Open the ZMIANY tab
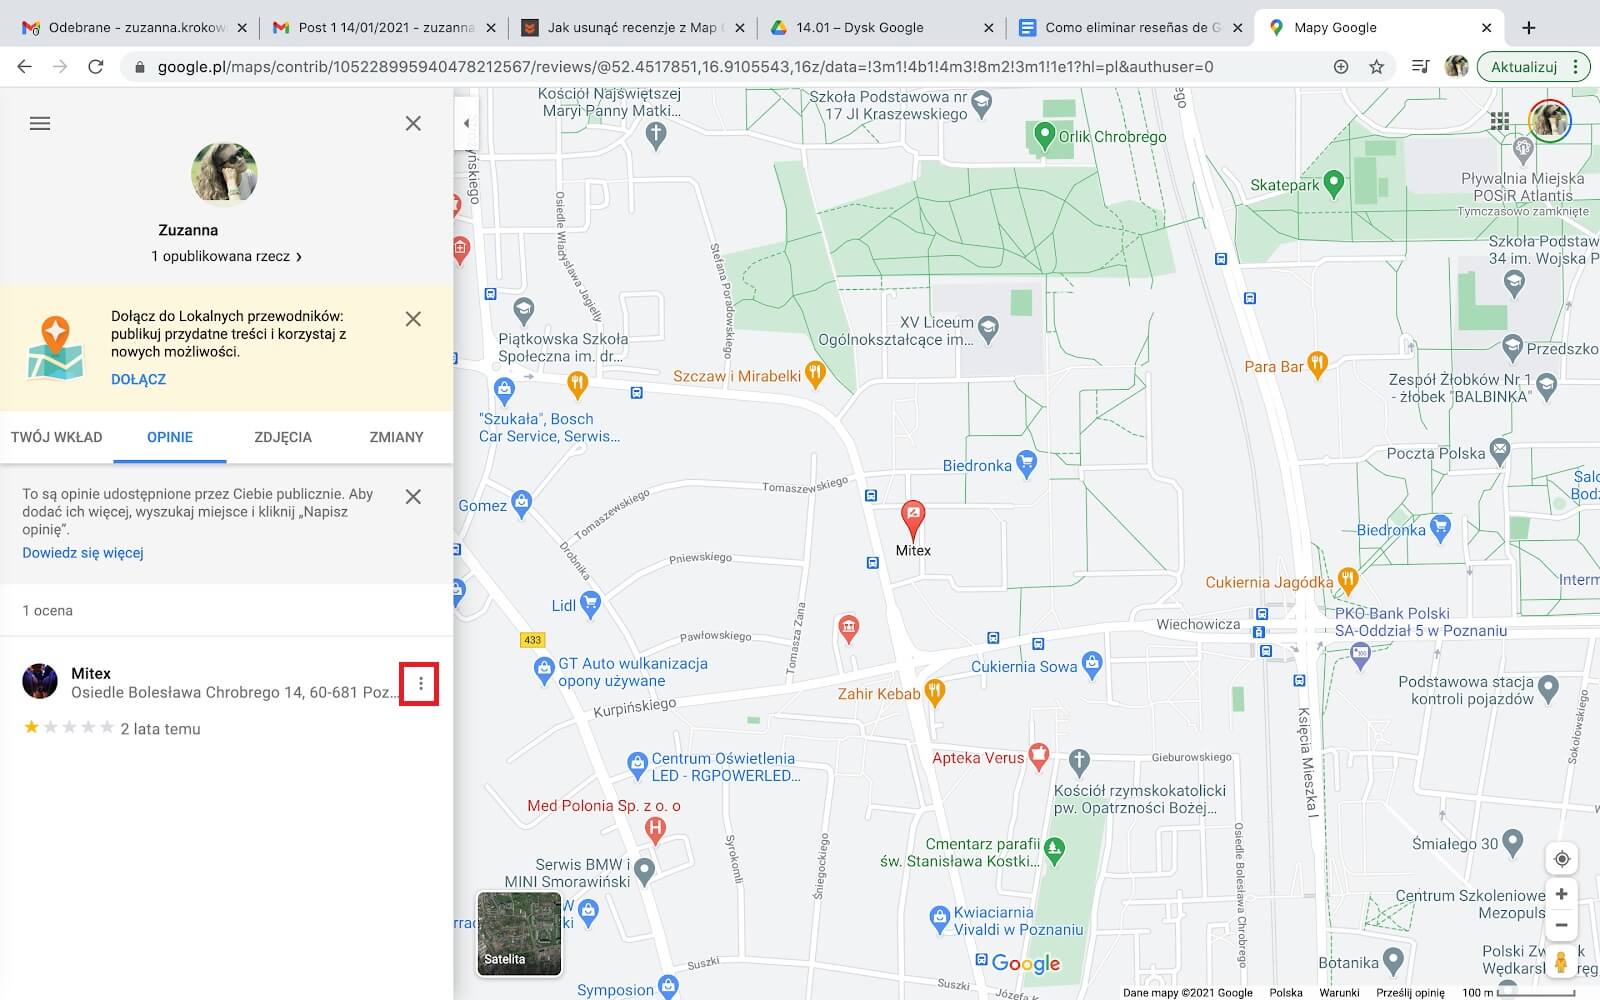1600x1000 pixels. click(396, 437)
